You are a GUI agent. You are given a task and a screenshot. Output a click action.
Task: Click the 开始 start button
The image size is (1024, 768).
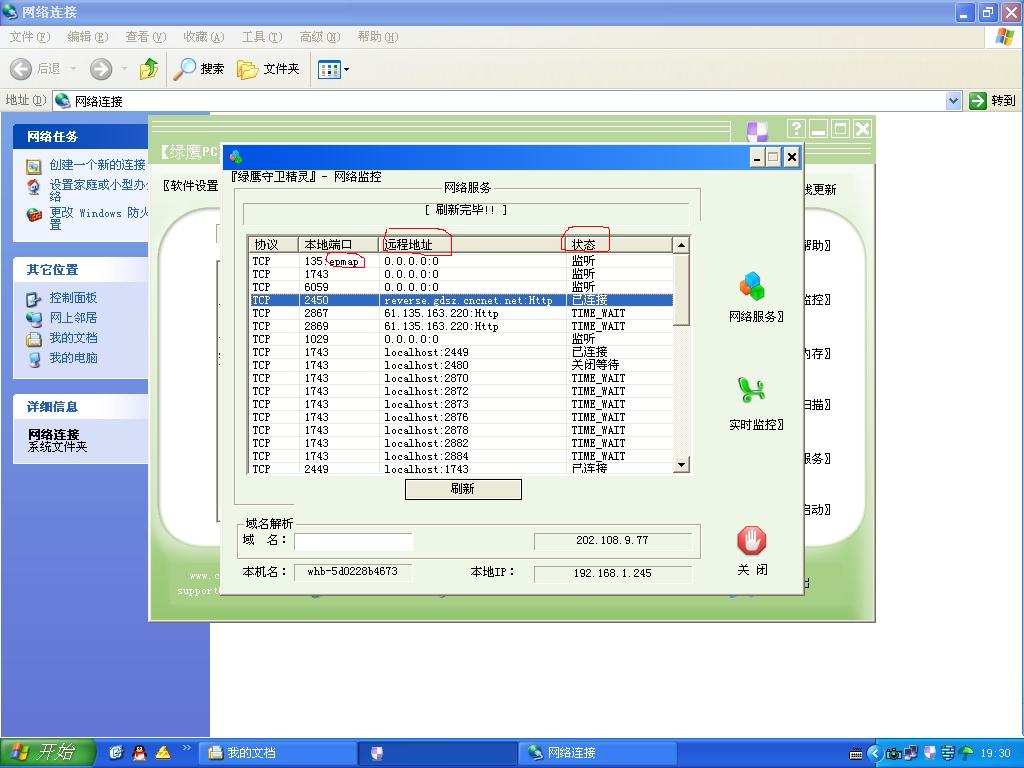pos(48,753)
